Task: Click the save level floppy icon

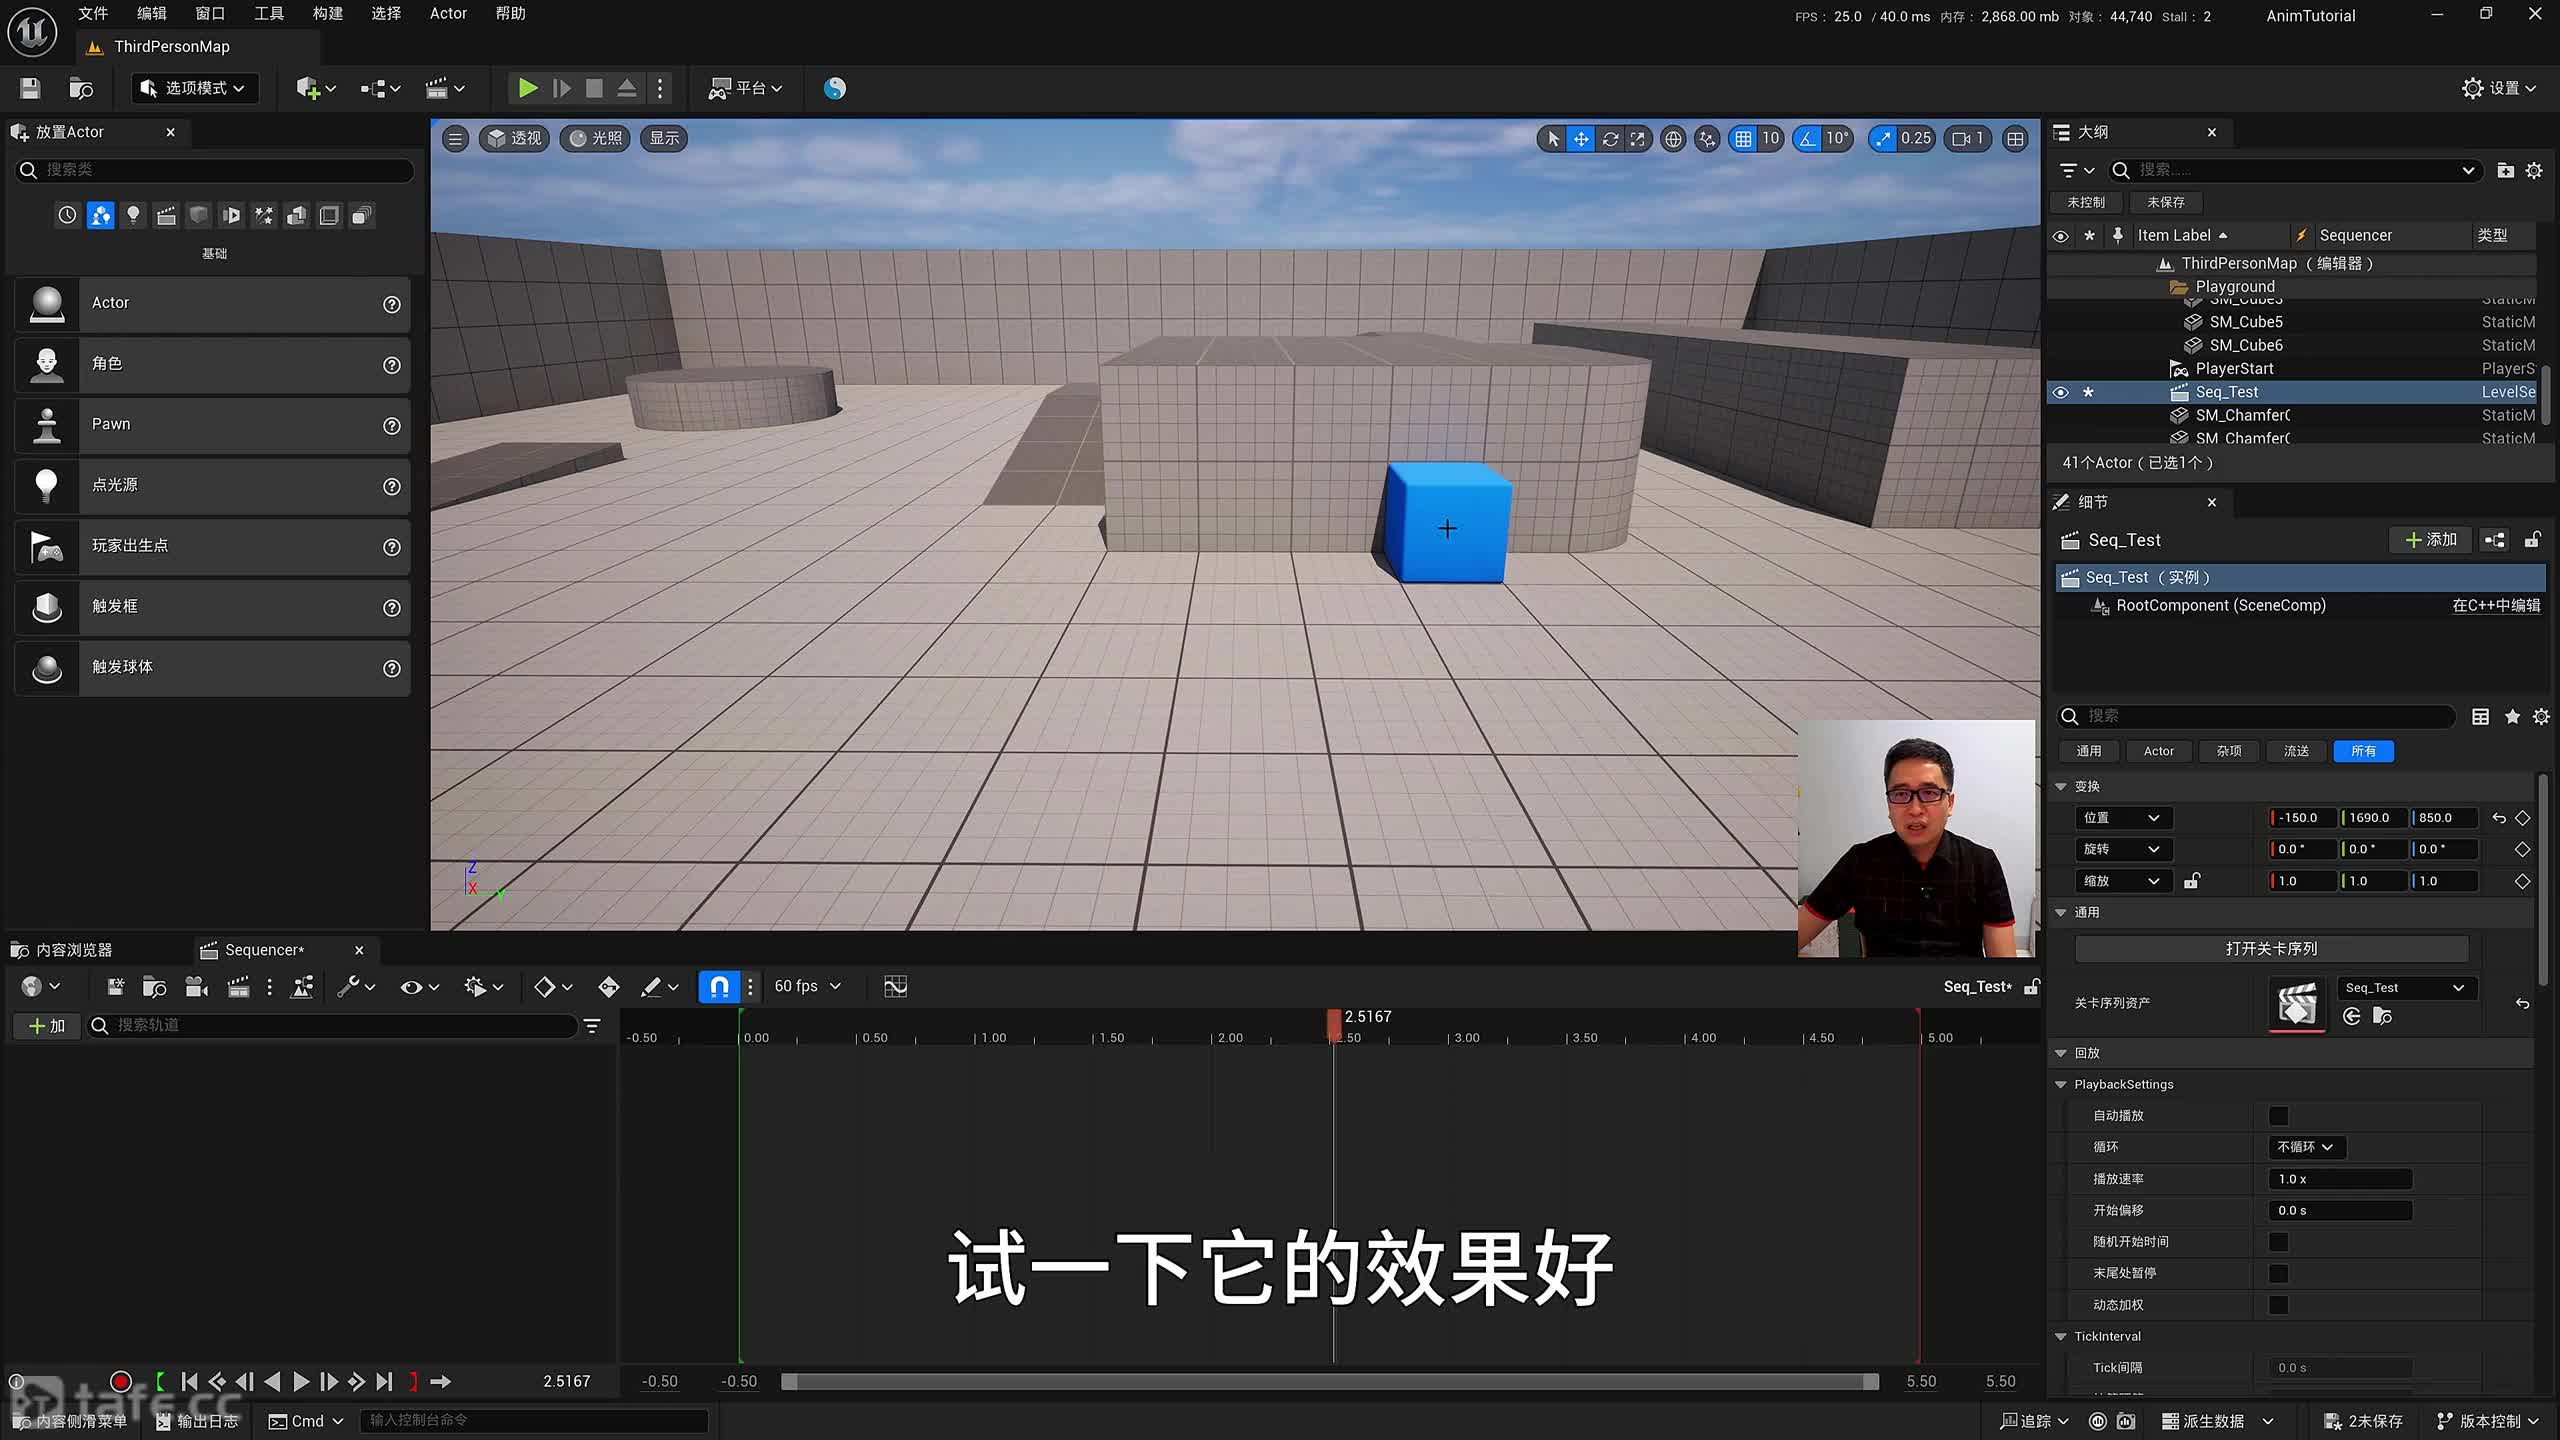Action: click(x=30, y=88)
